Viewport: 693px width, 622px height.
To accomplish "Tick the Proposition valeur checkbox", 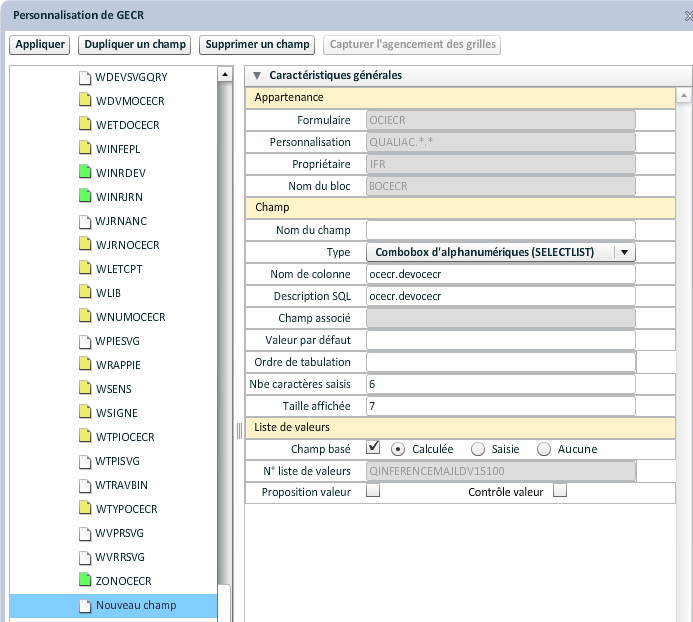I will (x=373, y=491).
